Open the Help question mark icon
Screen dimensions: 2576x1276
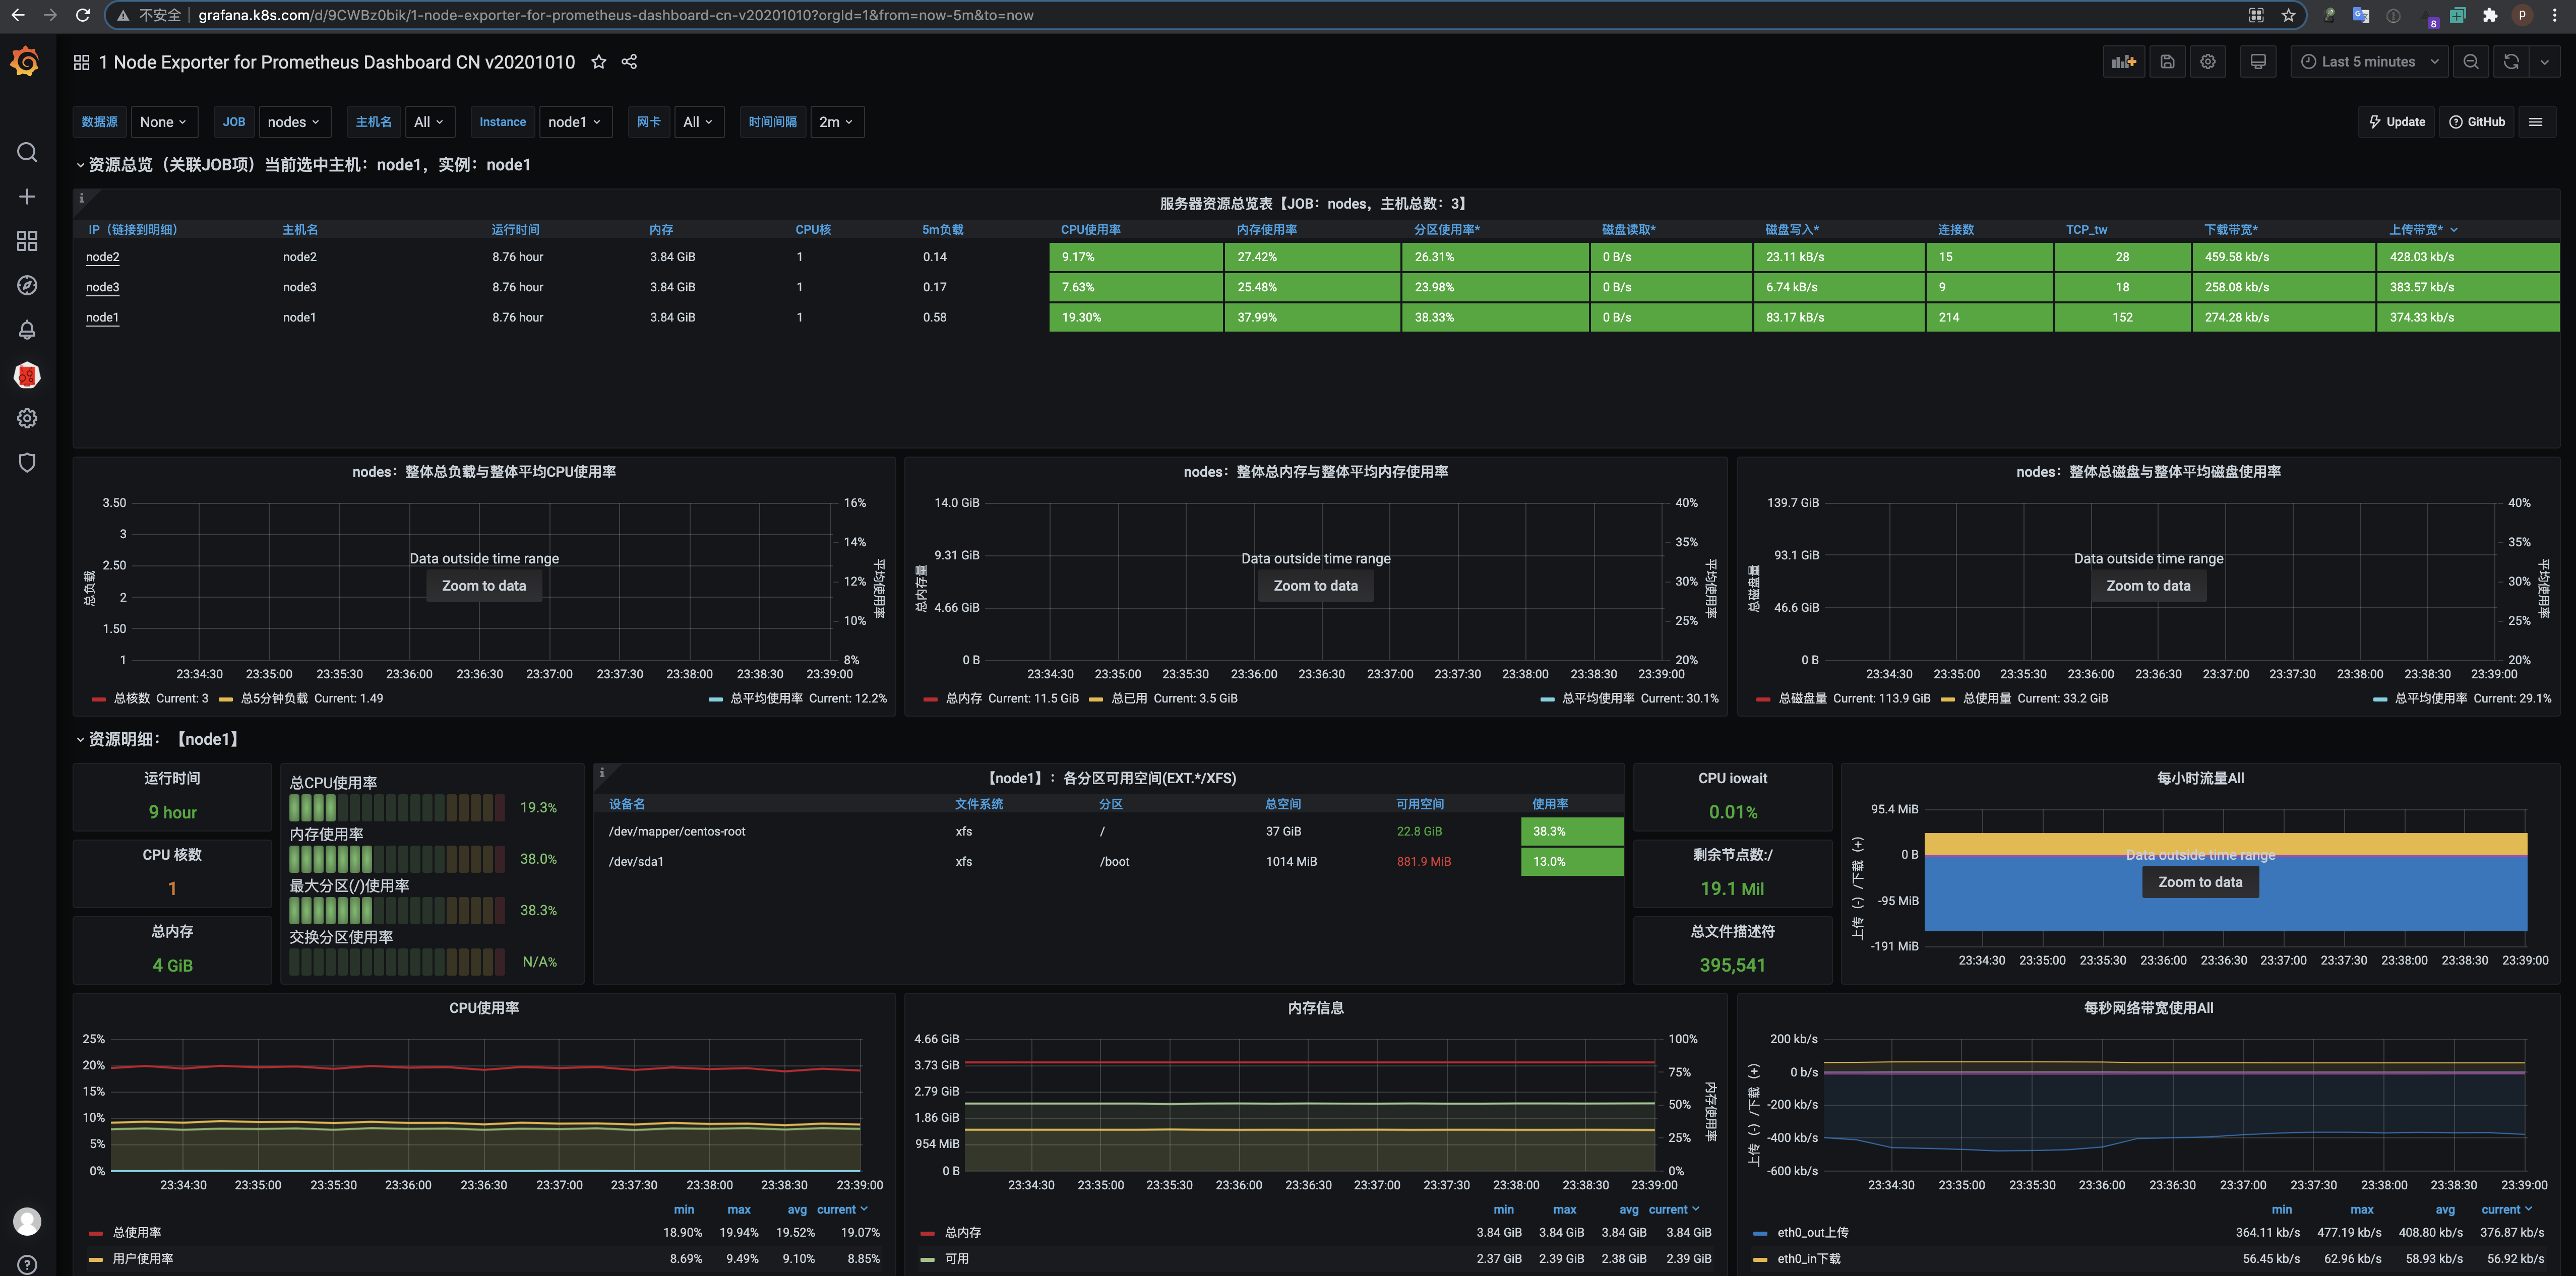coord(27,1265)
